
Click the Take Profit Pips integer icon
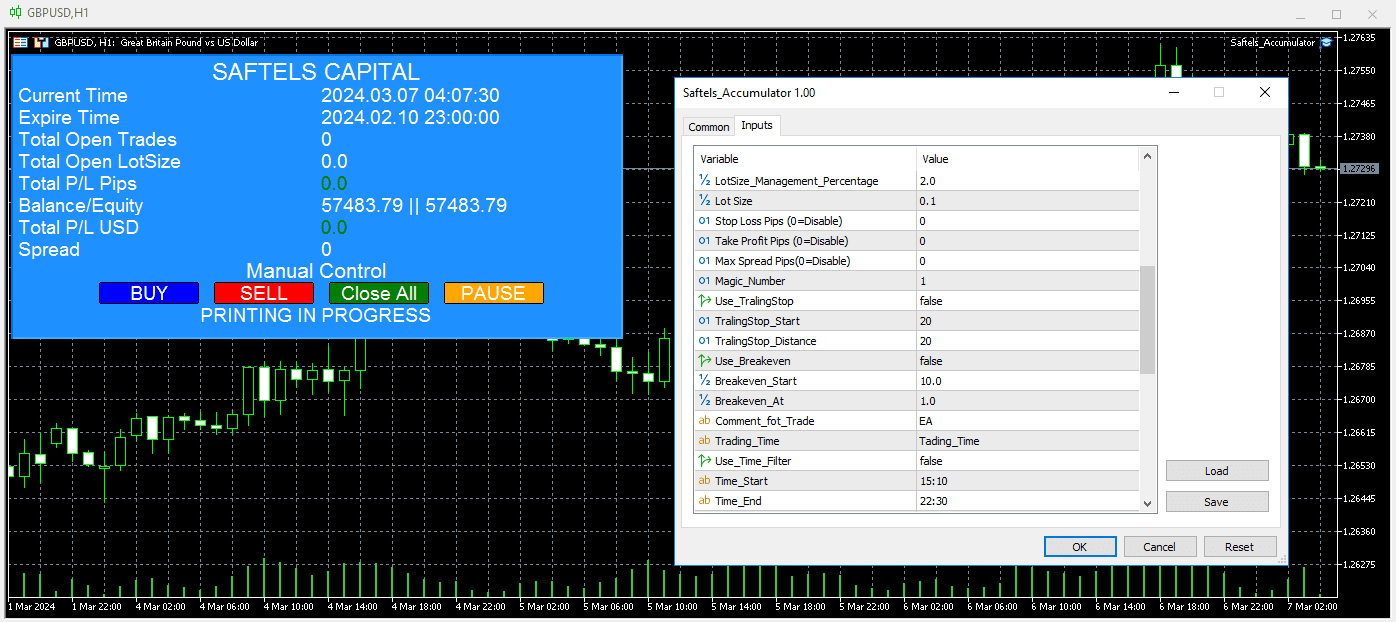tap(704, 241)
